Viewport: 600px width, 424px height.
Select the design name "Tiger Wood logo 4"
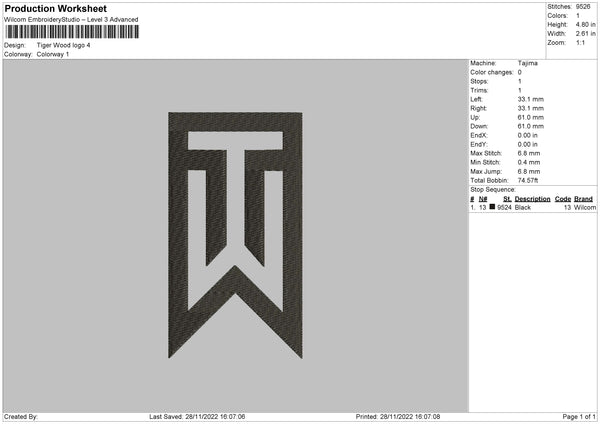pyautogui.click(x=64, y=45)
